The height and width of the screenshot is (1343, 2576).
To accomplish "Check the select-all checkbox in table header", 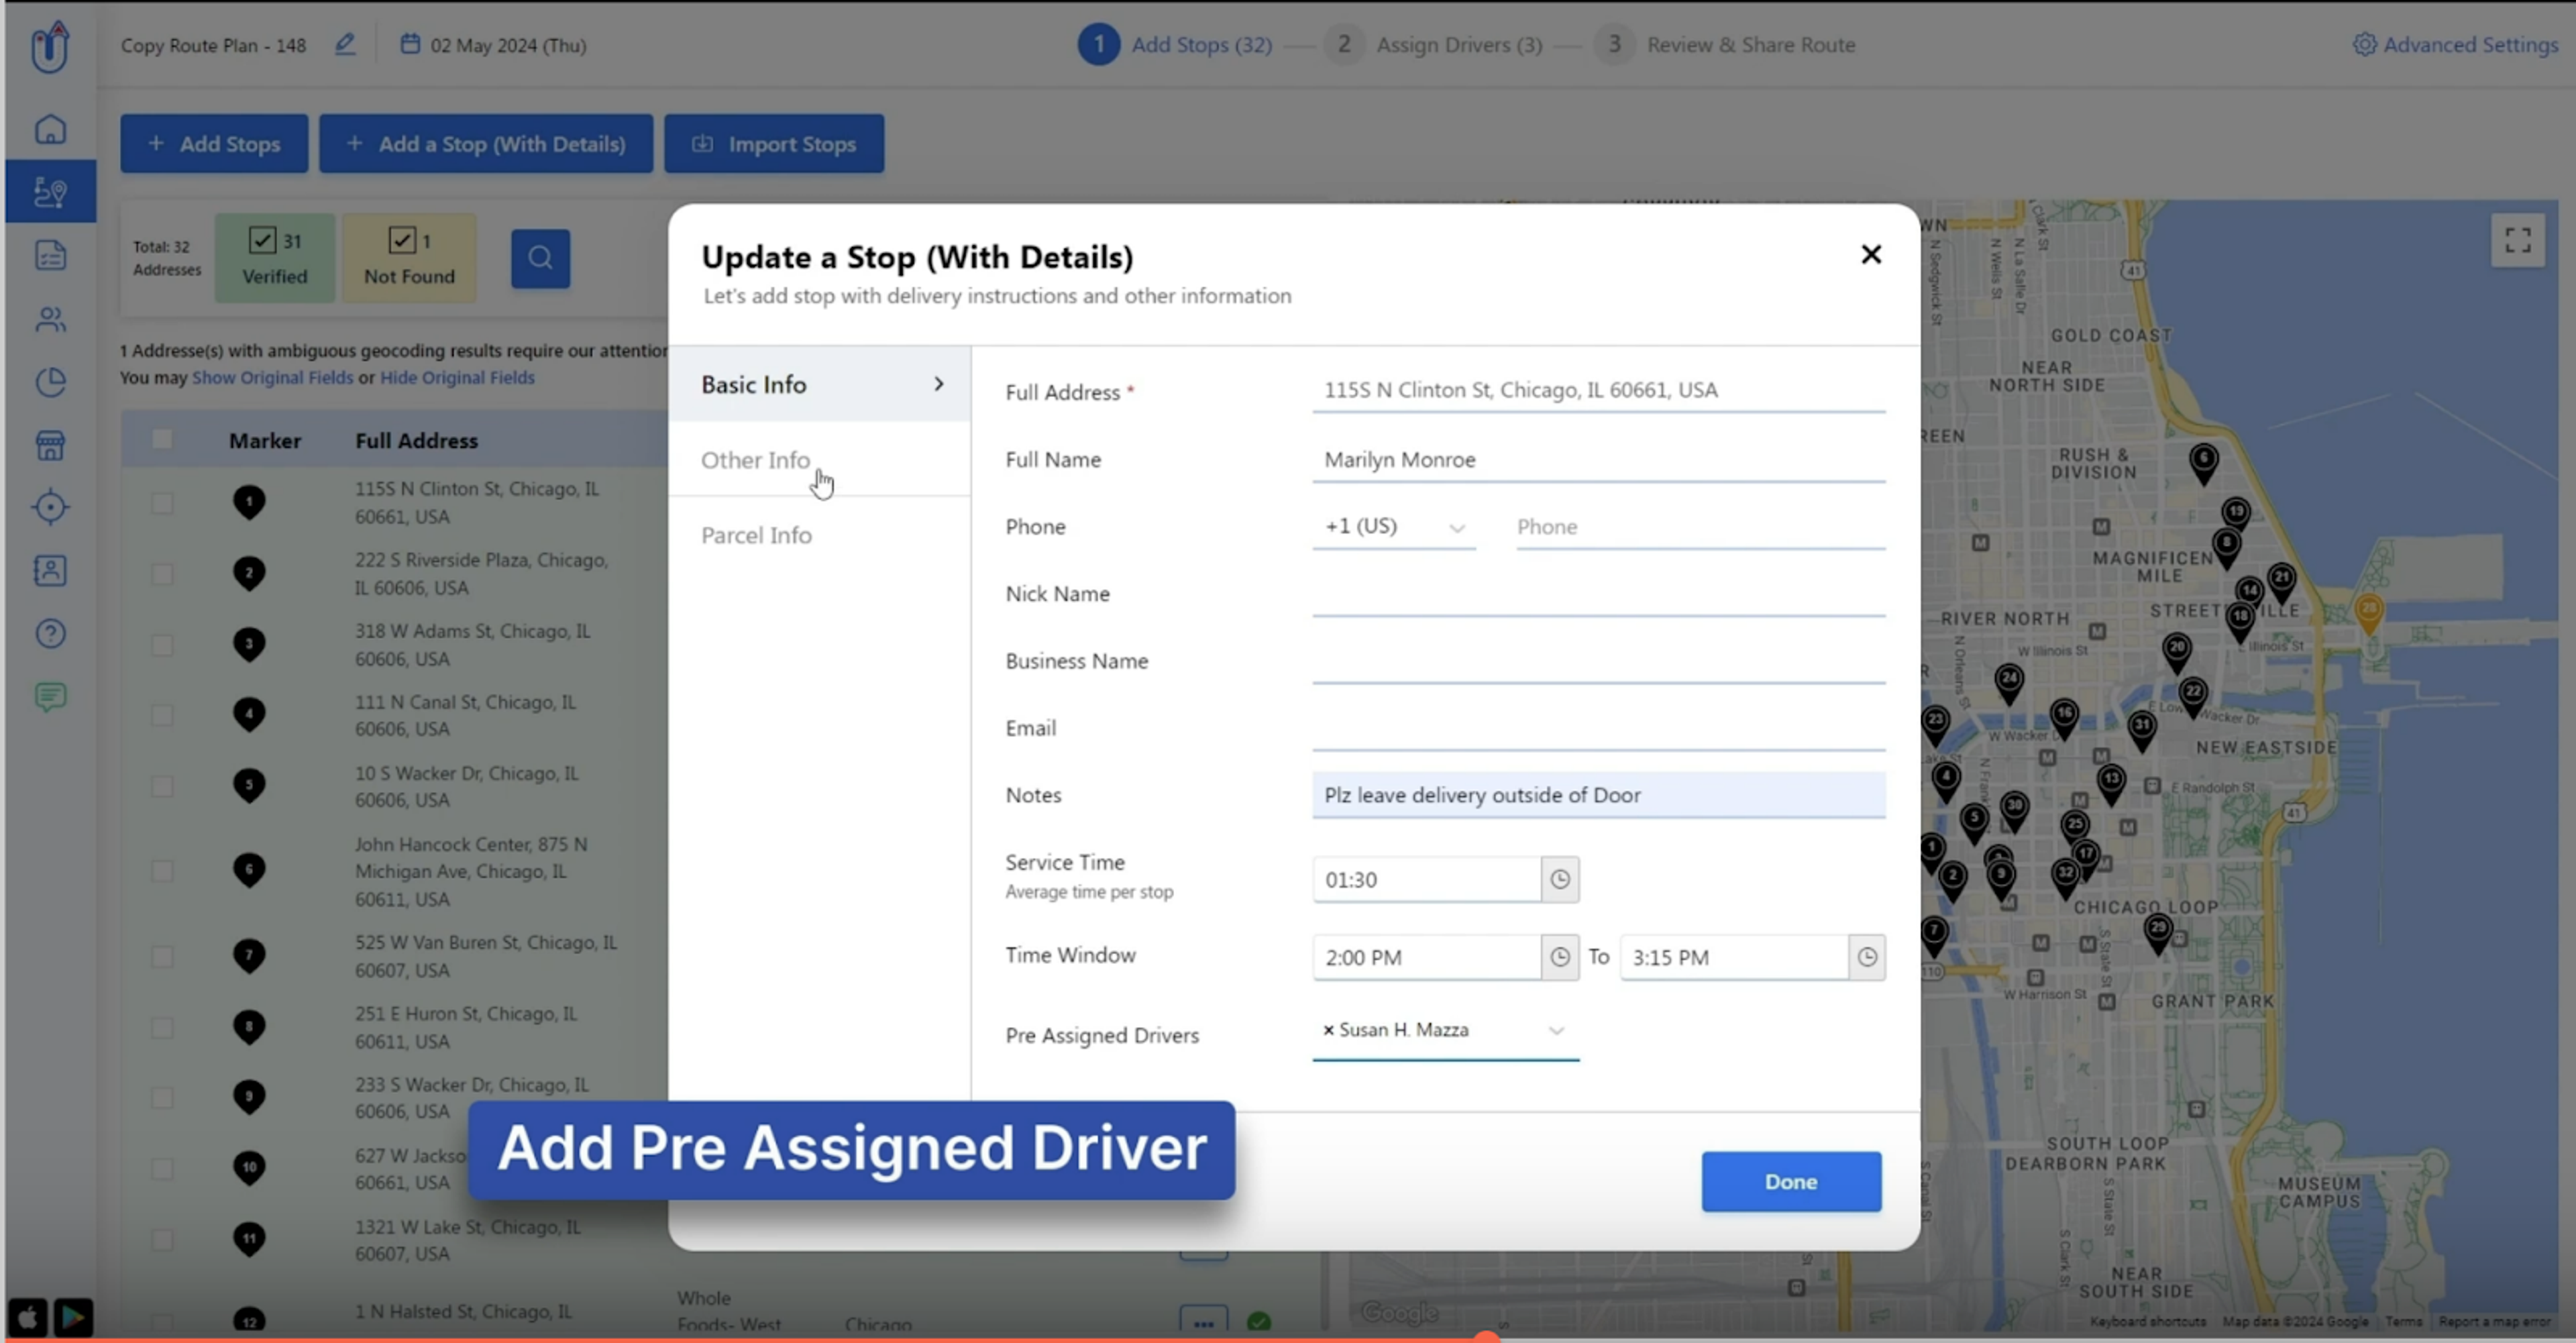I will click(162, 440).
